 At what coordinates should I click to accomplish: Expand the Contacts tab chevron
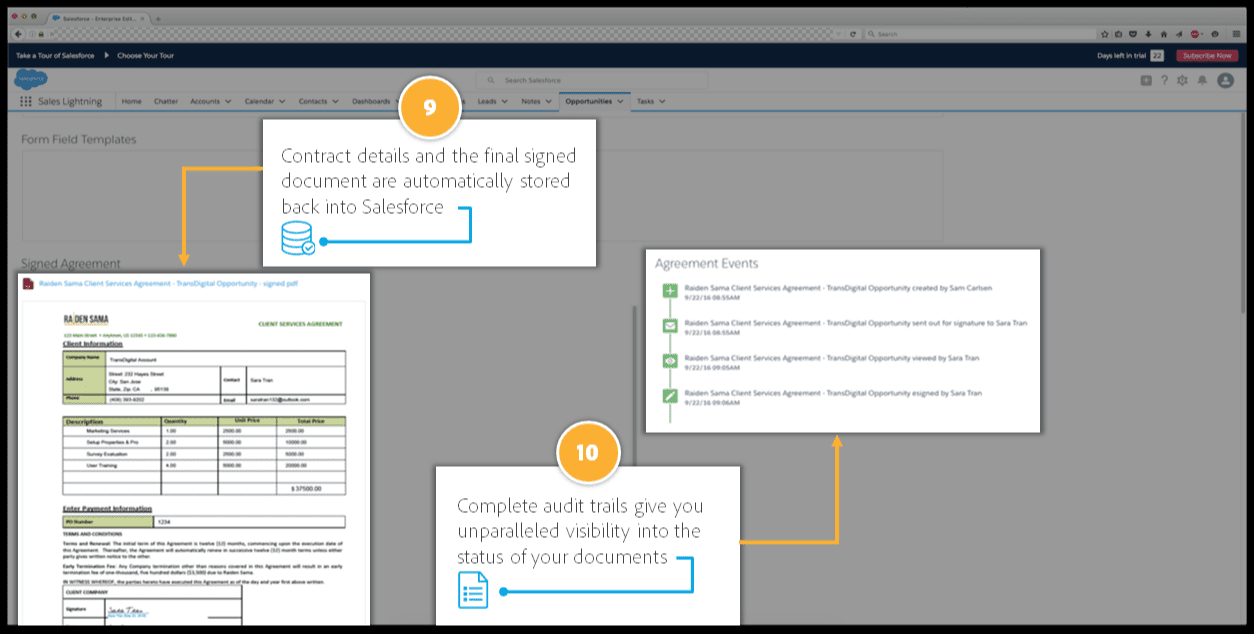(336, 101)
